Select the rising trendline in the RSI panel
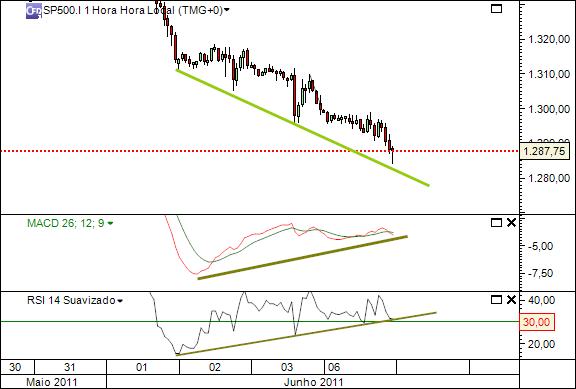 pyautogui.click(x=306, y=334)
